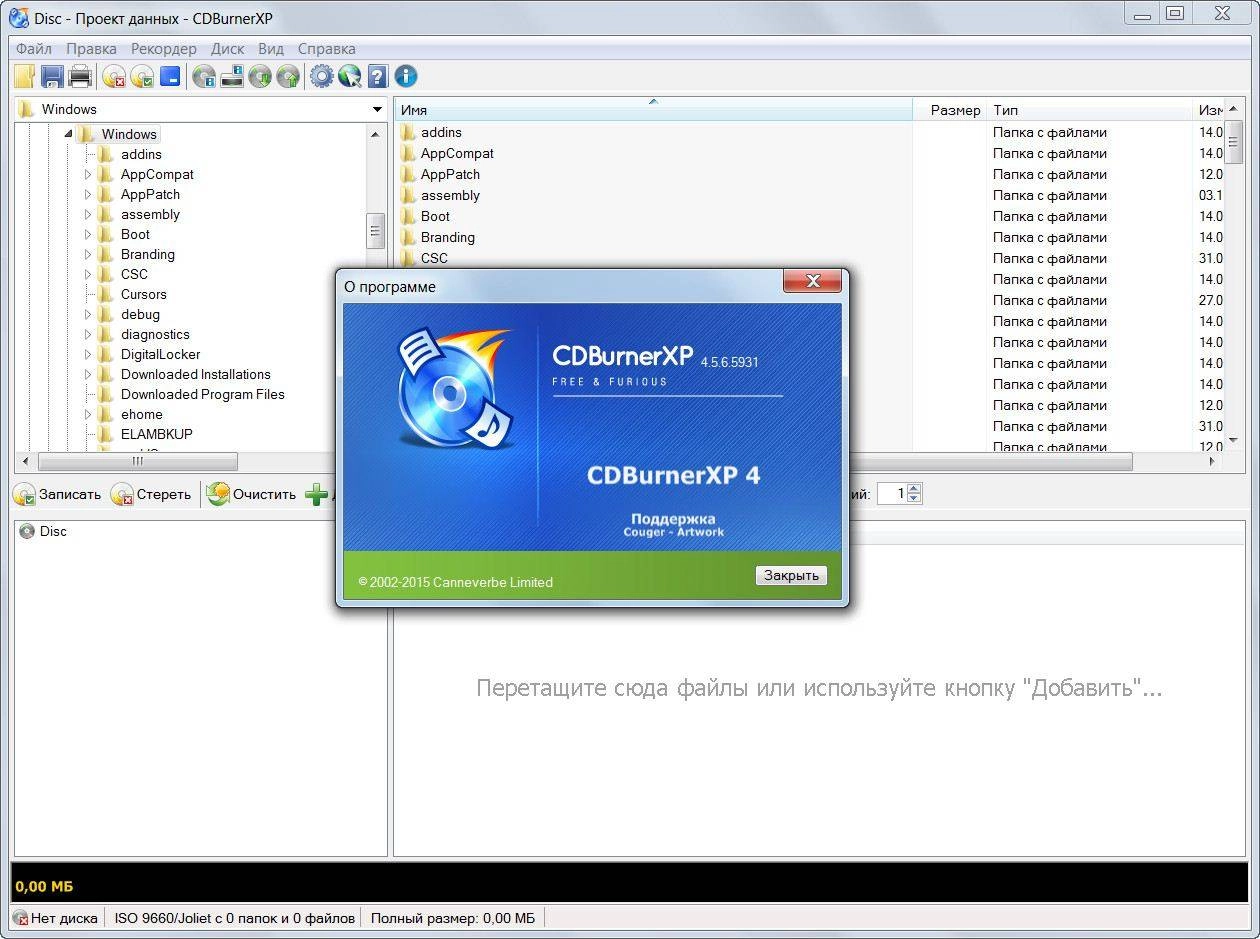1260x939 pixels.
Task: Click the printer icon in the toolbar
Action: click(80, 76)
